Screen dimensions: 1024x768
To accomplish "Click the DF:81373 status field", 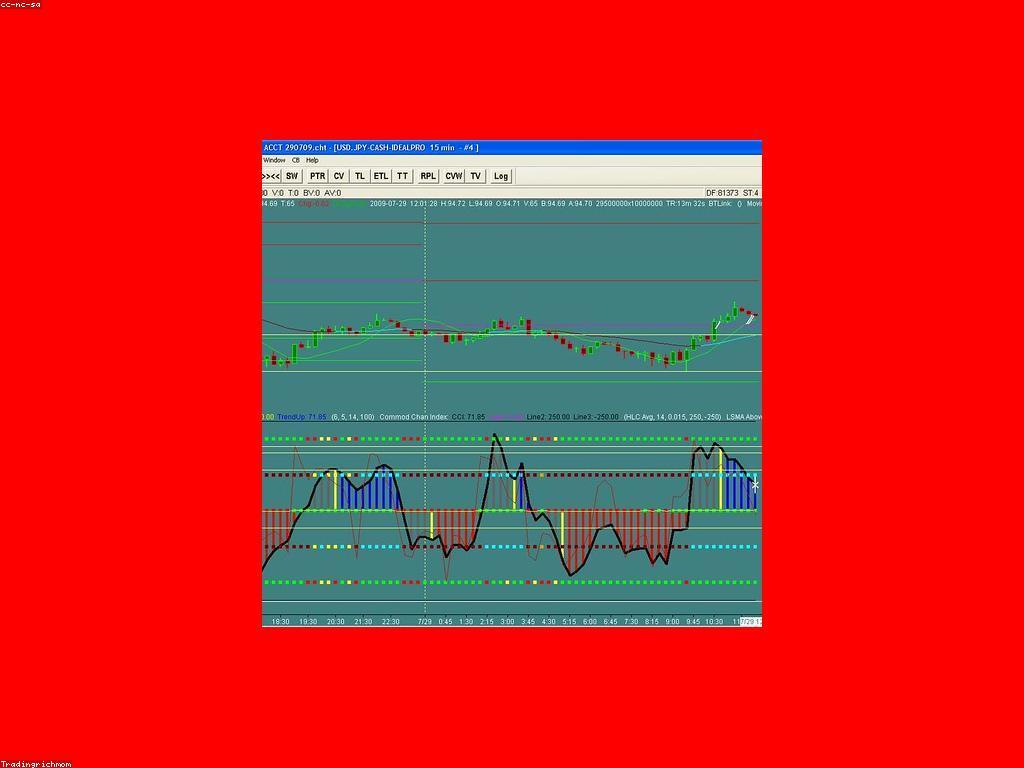I will coord(722,193).
